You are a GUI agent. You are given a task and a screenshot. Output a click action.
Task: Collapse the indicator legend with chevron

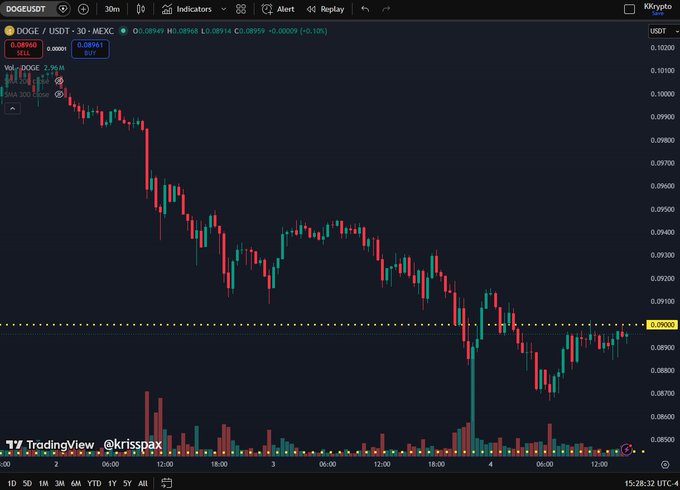point(13,108)
